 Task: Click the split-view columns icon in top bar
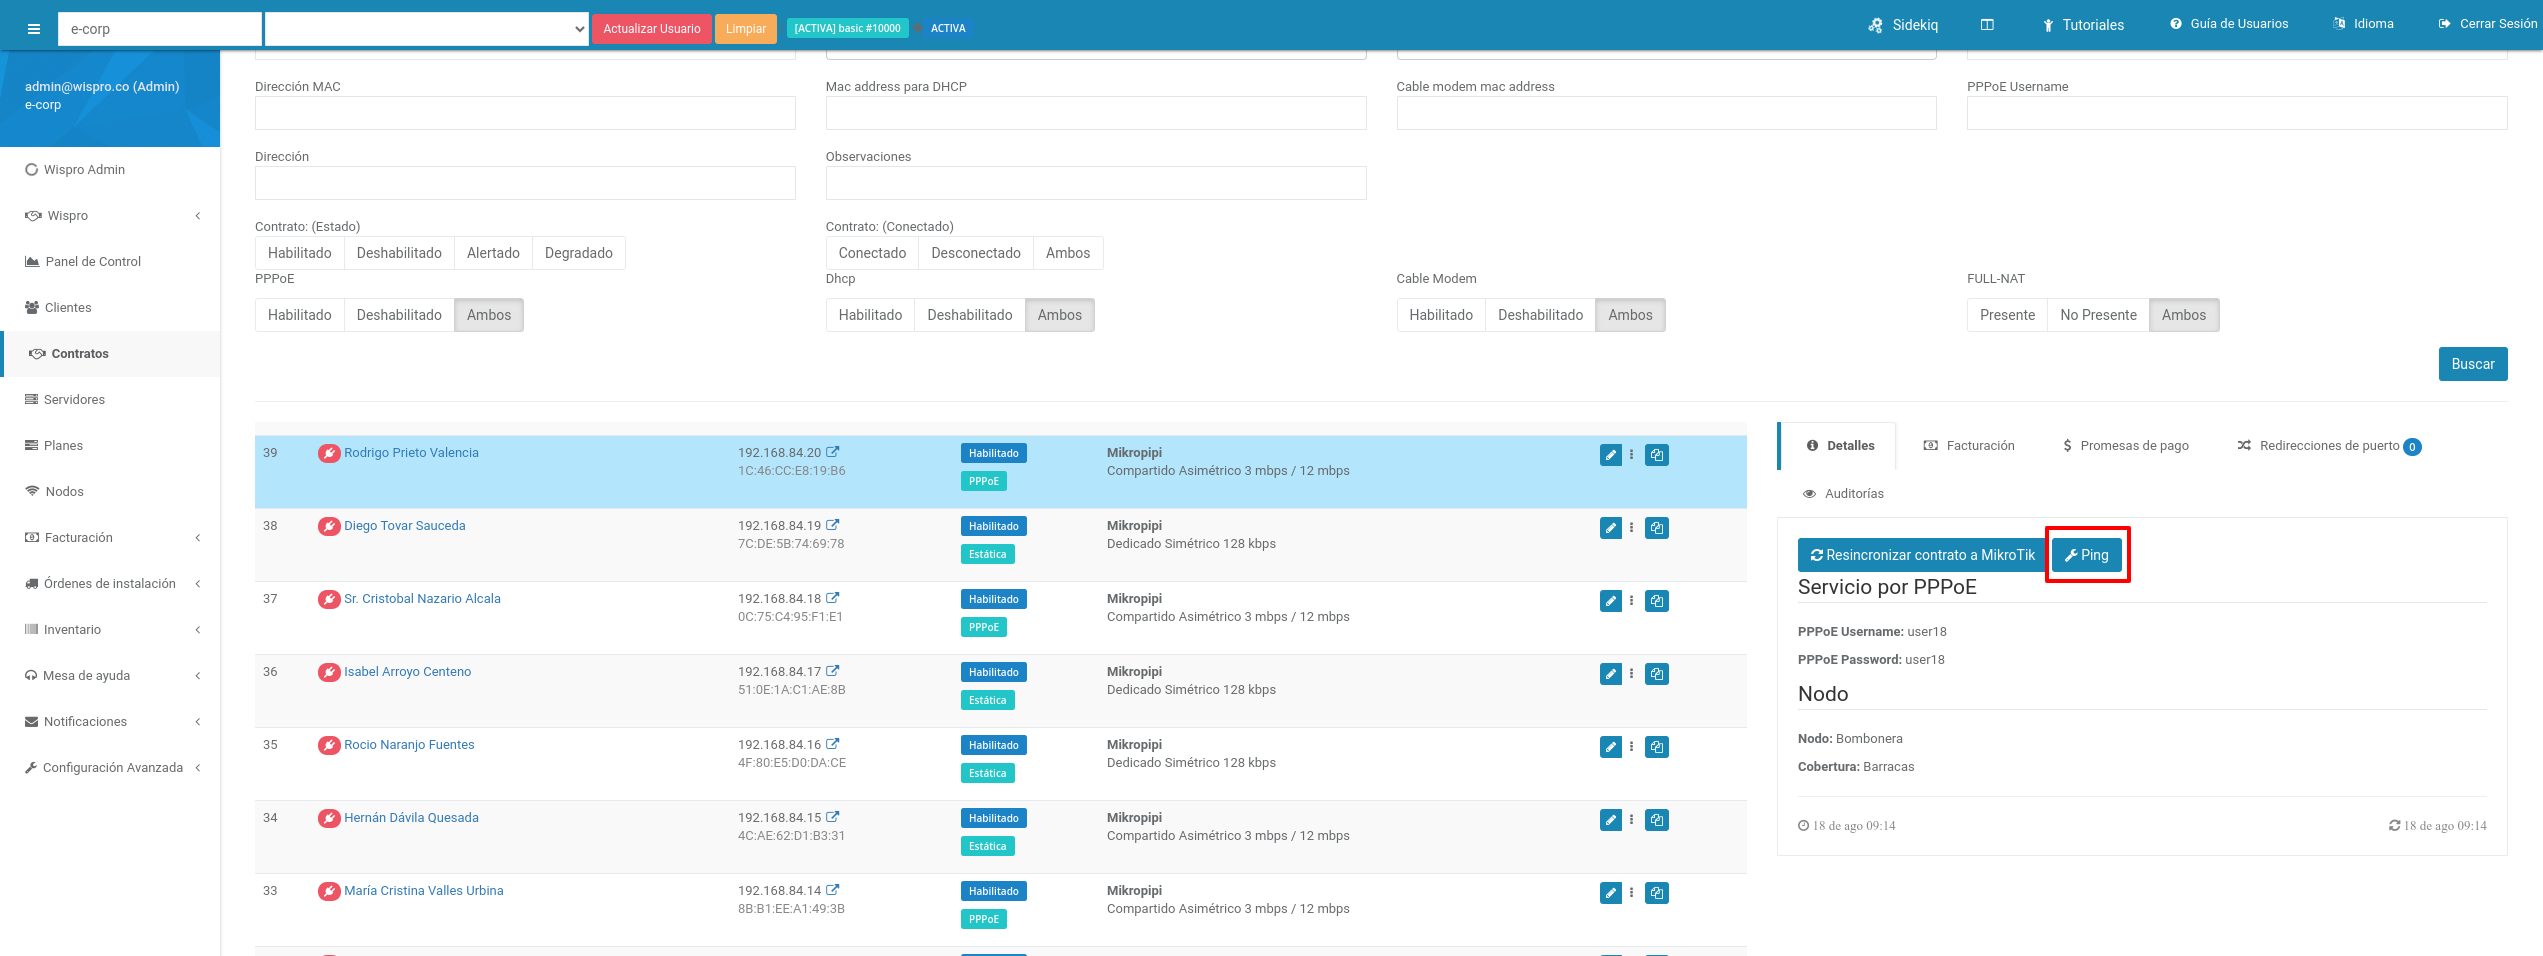coord(1987,25)
